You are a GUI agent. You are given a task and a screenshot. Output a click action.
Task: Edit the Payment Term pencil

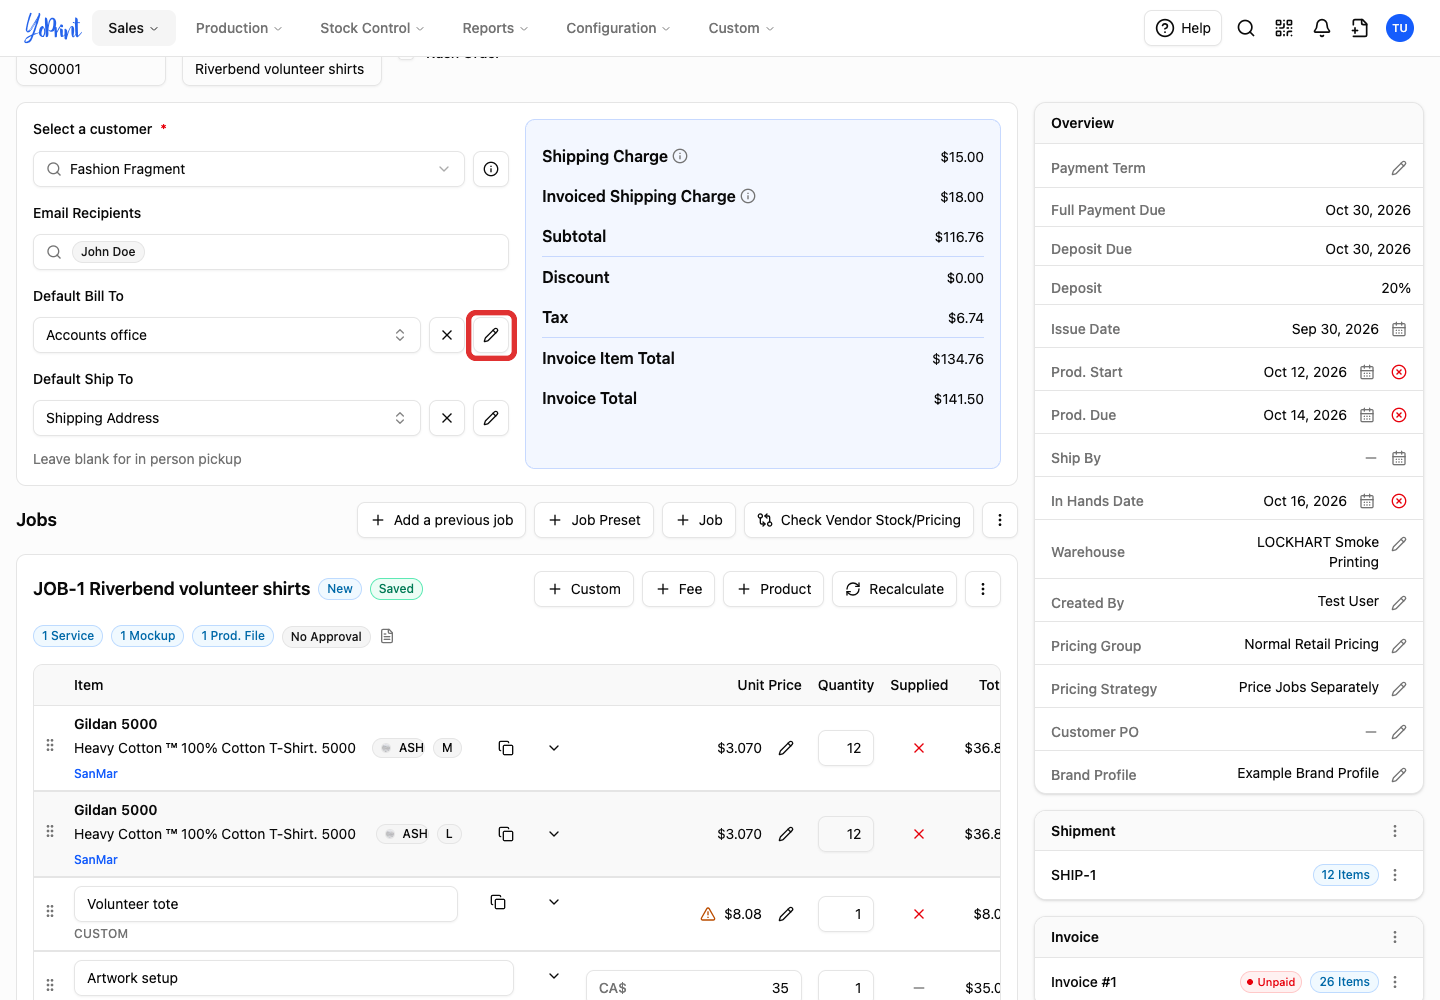point(1399,168)
